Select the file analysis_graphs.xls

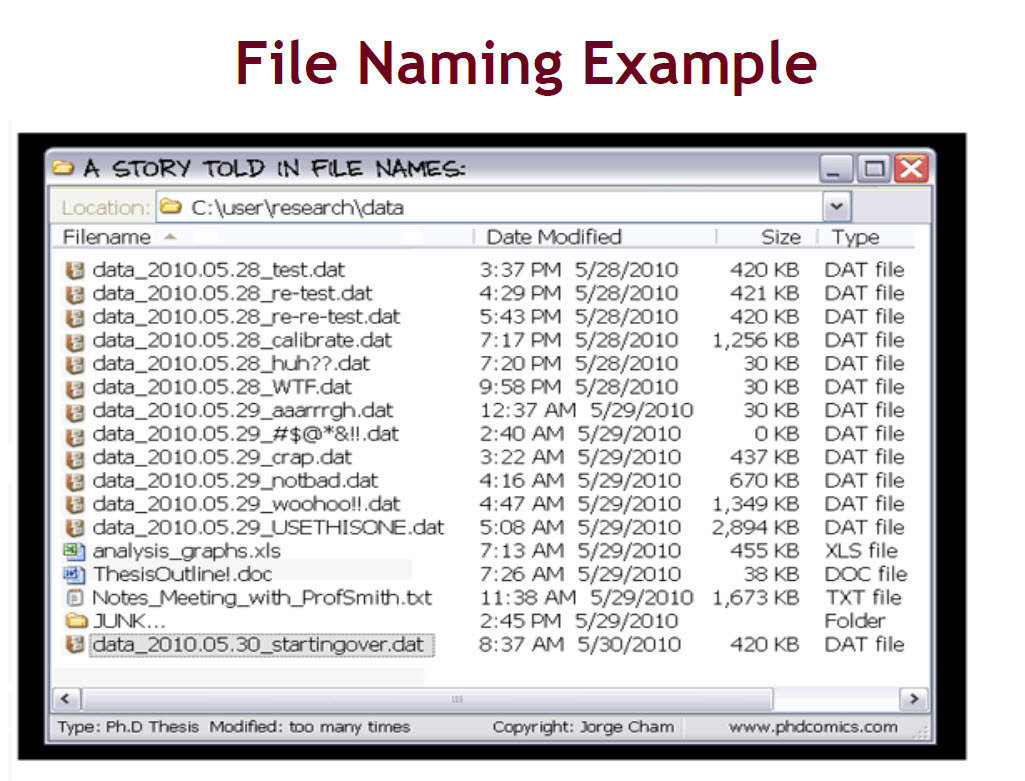point(187,551)
